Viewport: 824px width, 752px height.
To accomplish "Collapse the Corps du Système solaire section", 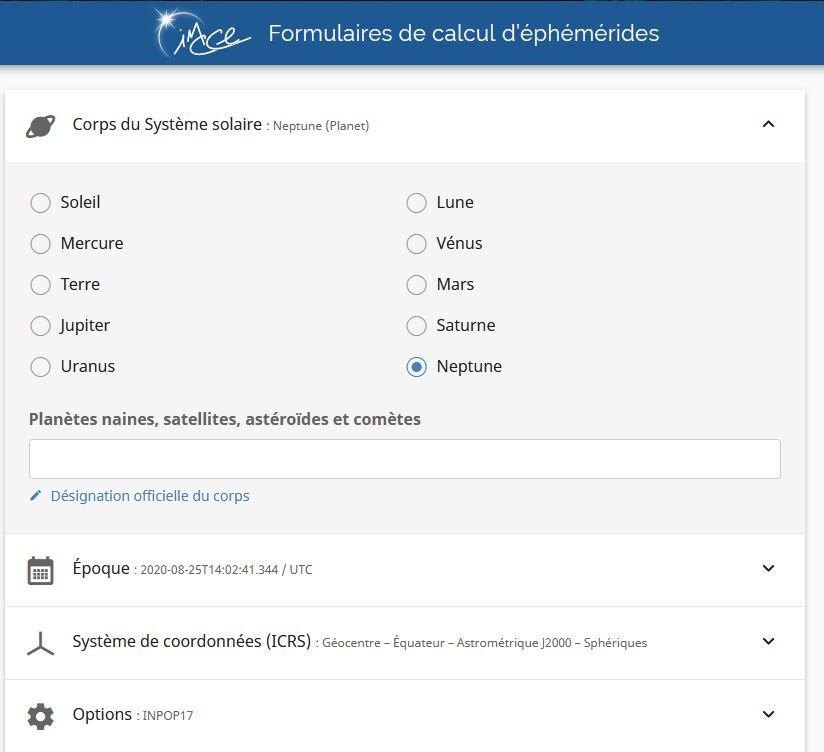I will click(x=768, y=125).
